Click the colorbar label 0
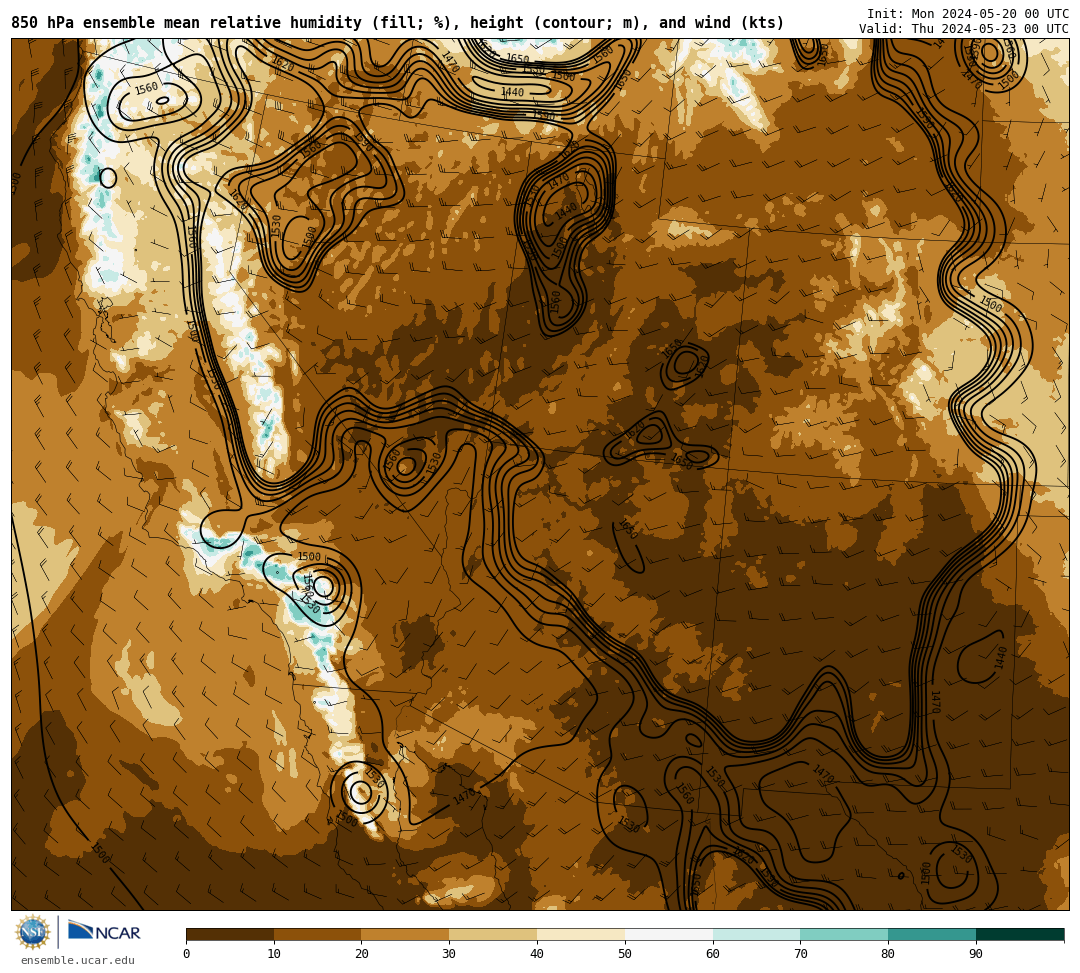 tap(187, 954)
